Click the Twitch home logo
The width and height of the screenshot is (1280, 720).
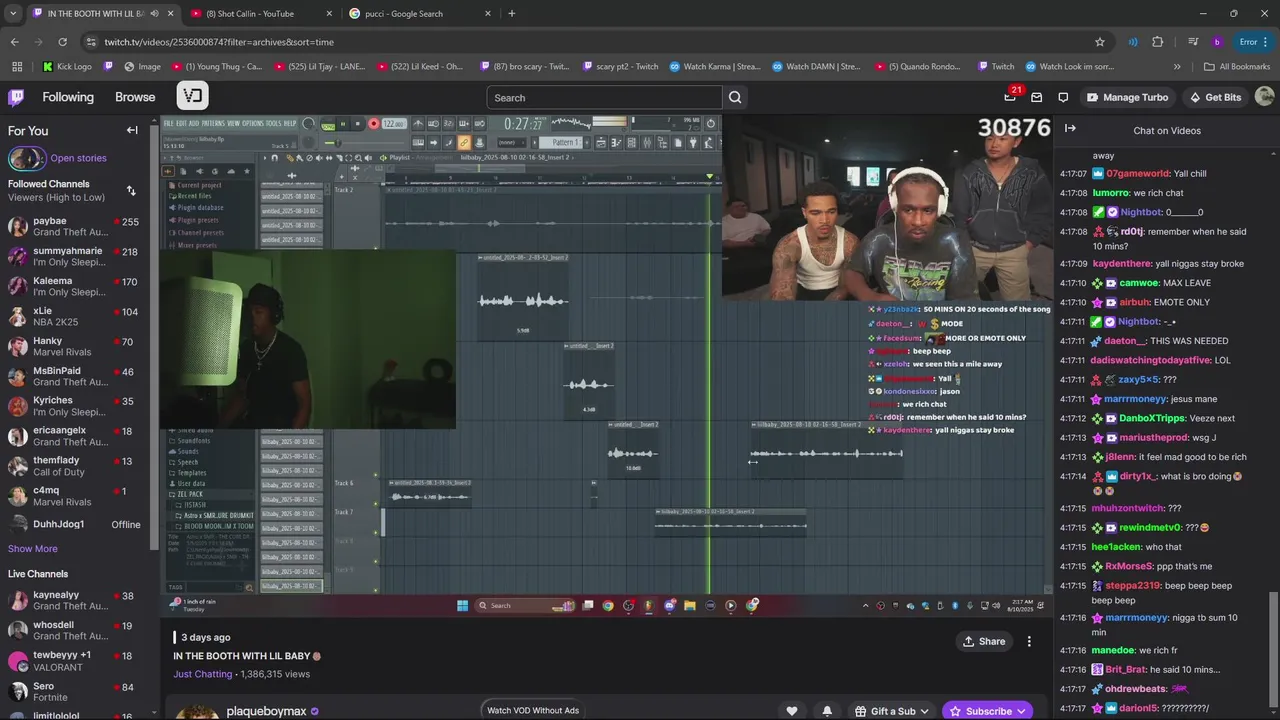tap(16, 97)
